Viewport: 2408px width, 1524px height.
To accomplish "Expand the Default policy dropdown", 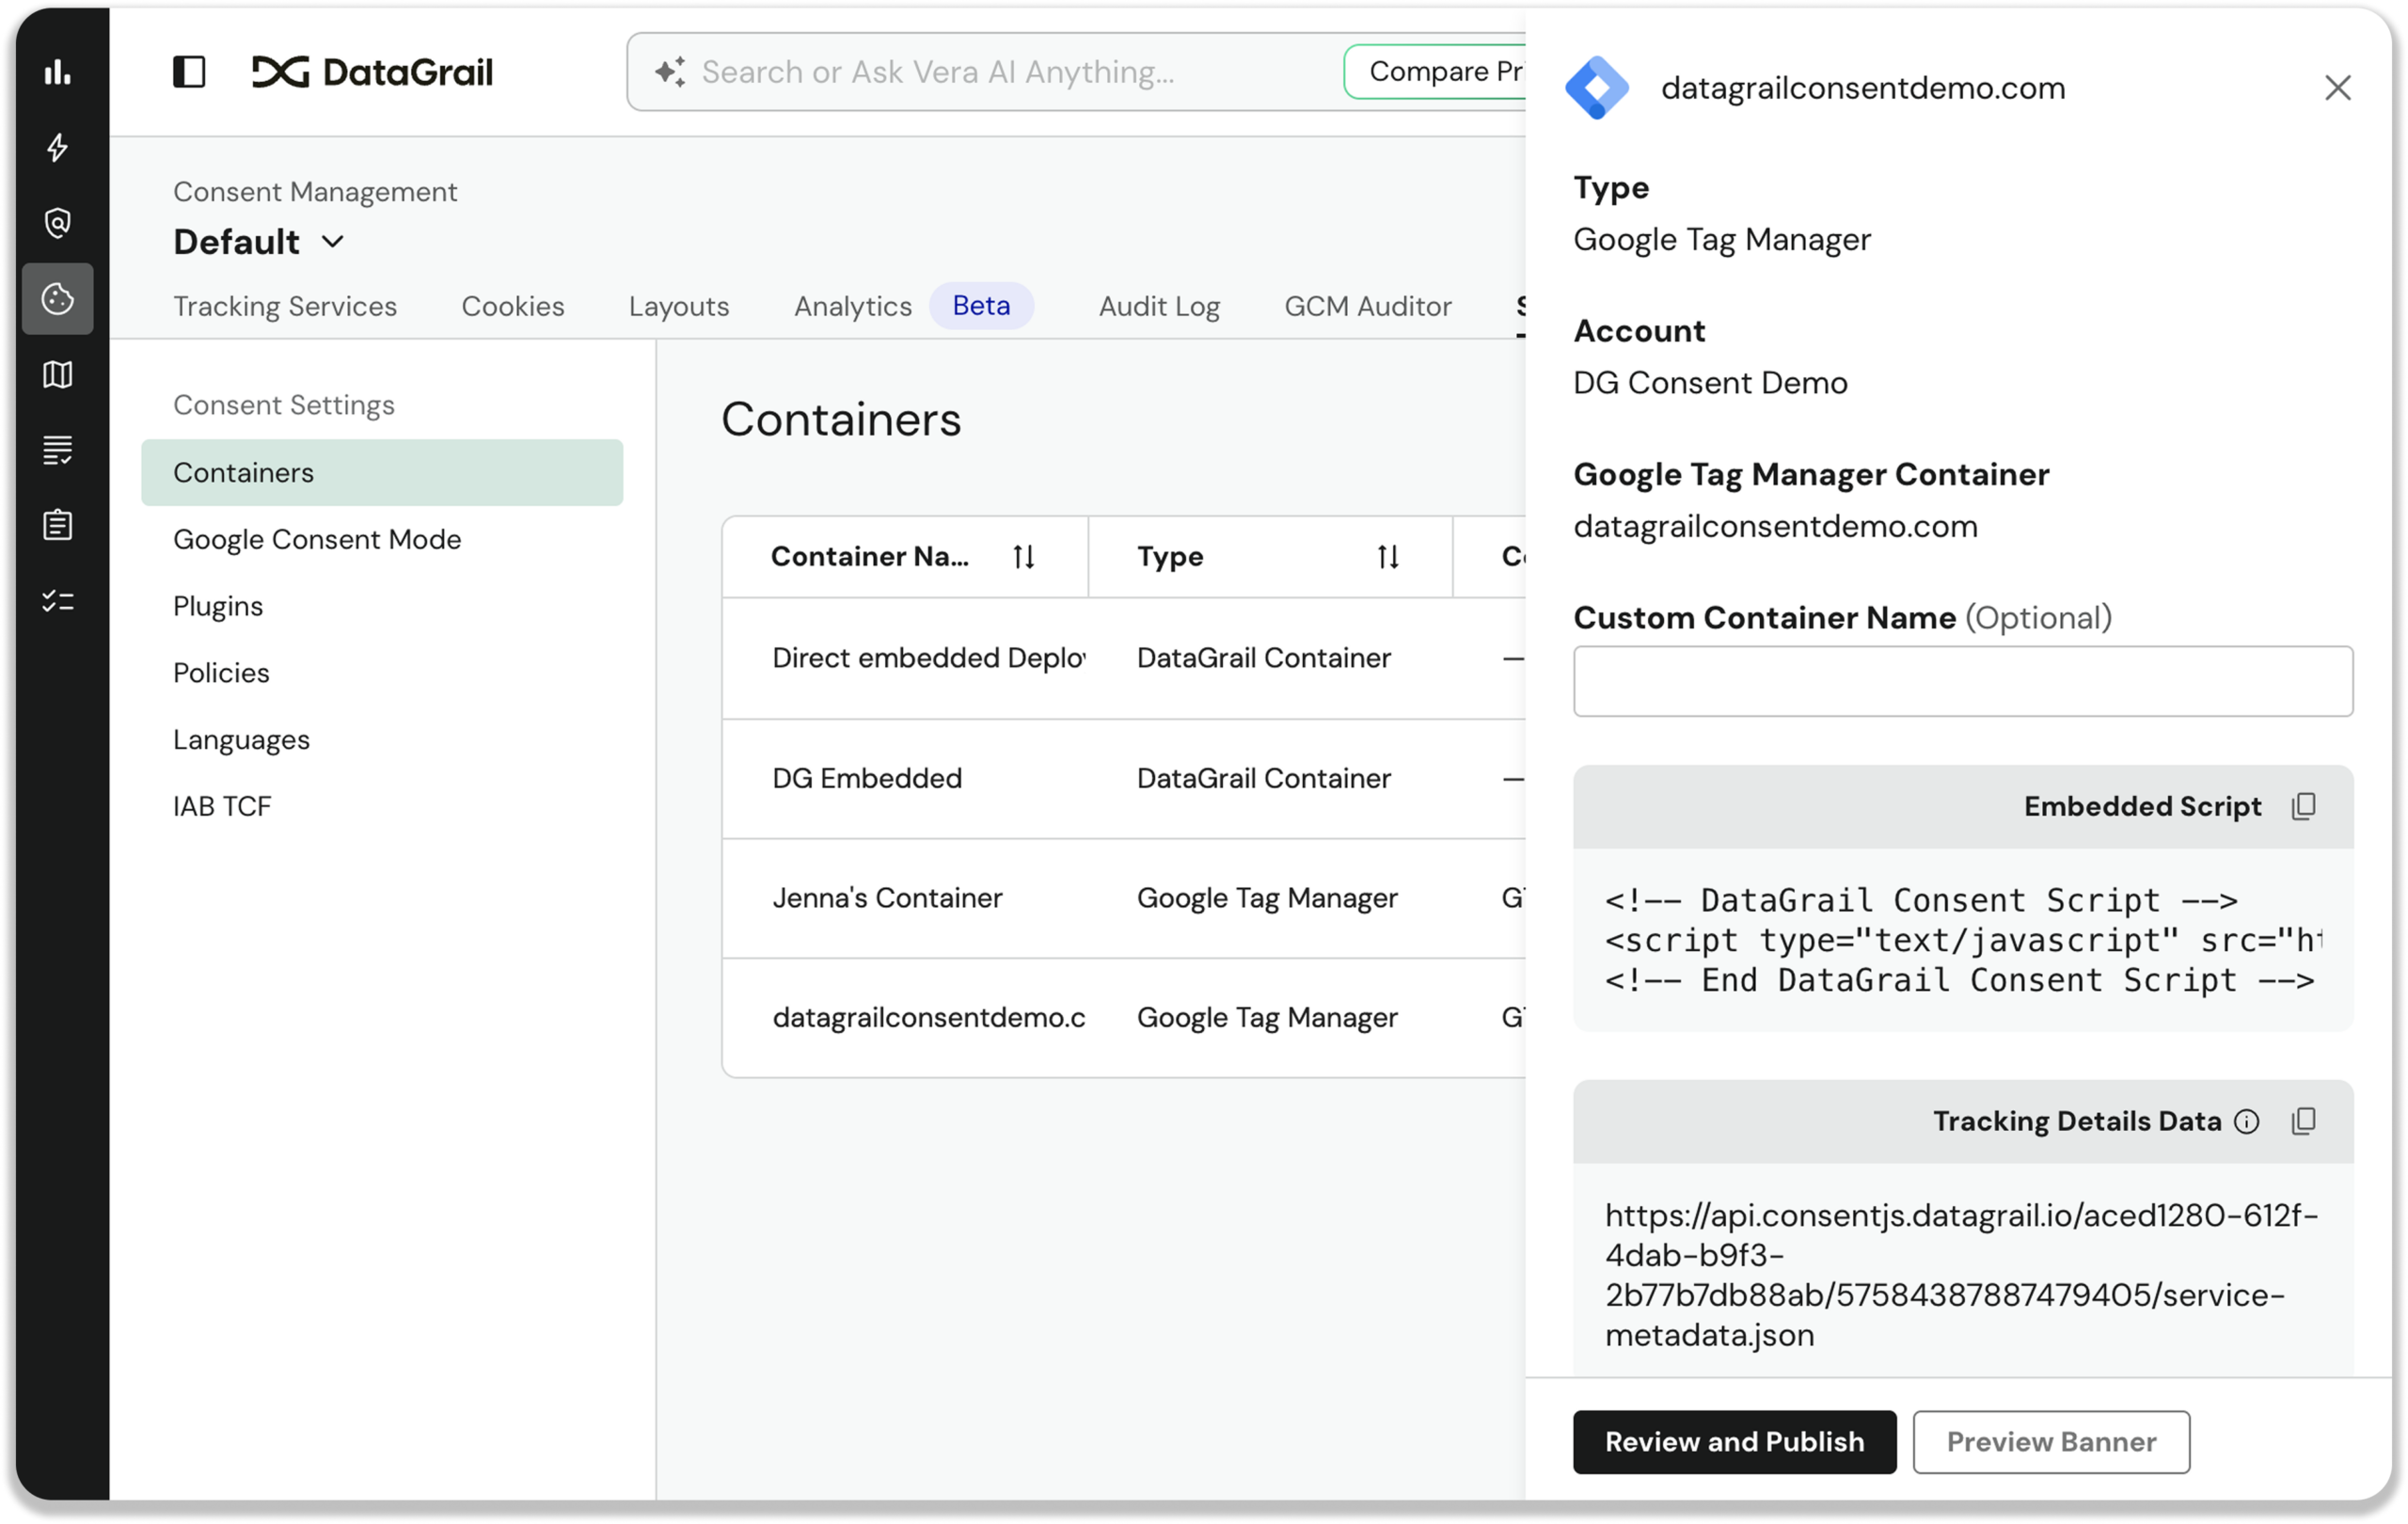I will tap(258, 242).
